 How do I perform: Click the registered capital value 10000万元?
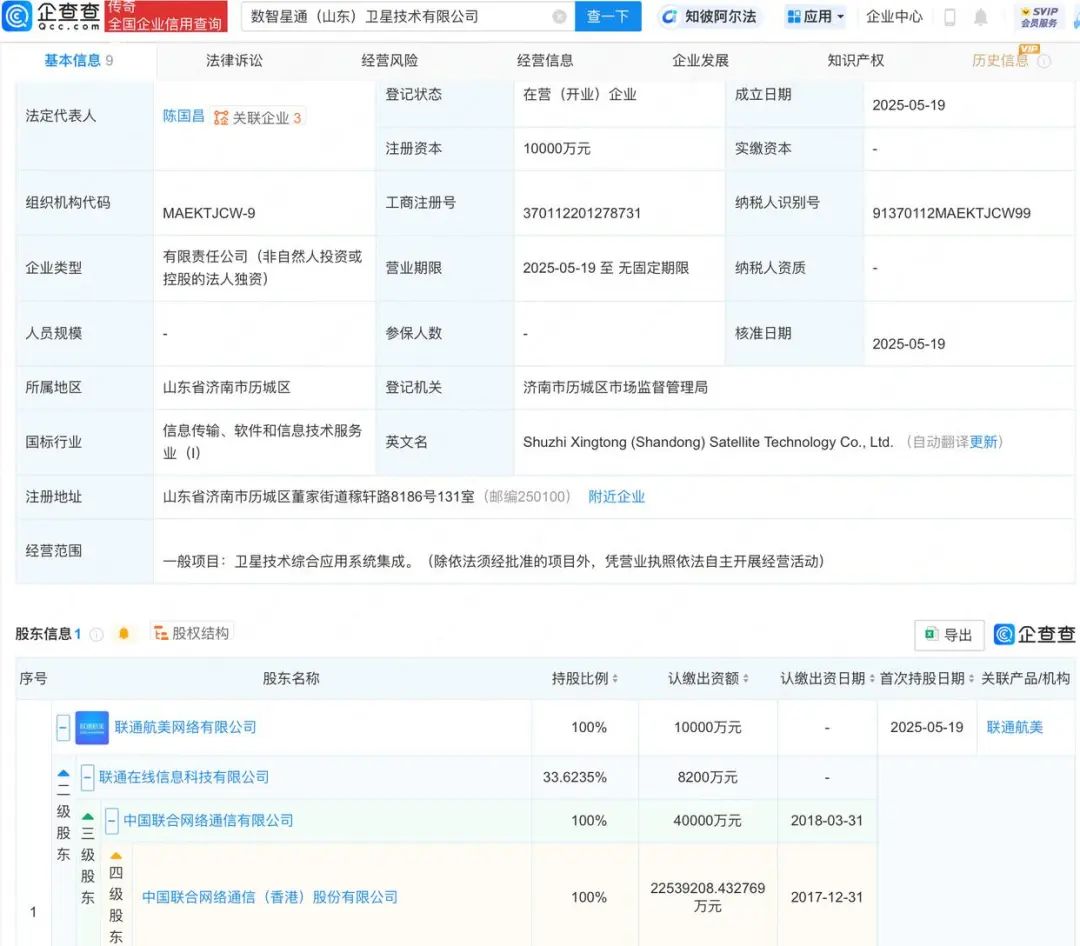point(557,149)
